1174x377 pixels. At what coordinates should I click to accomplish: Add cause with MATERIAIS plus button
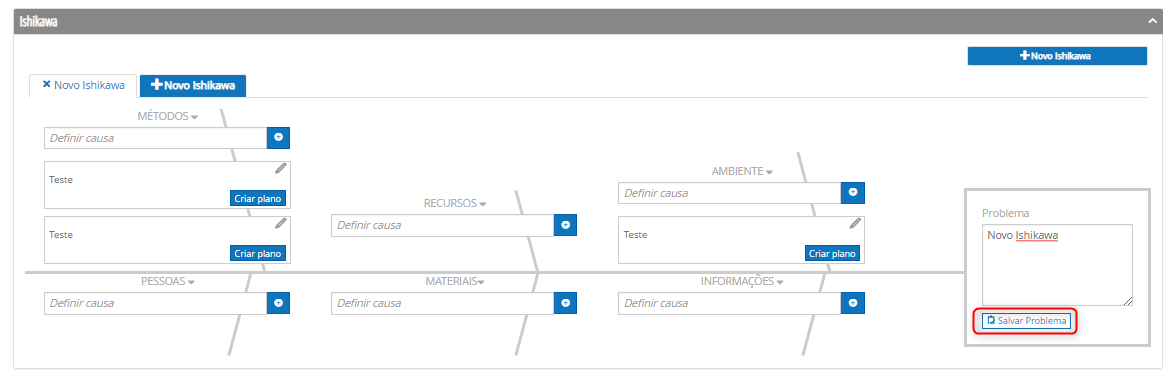565,303
